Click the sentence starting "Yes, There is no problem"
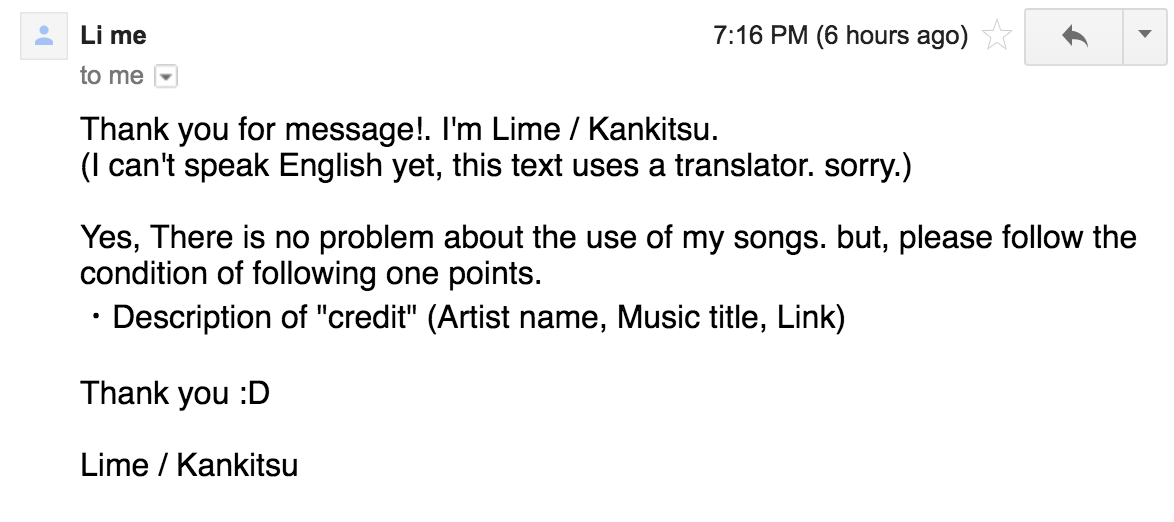This screenshot has width=1174, height=522. 607,238
